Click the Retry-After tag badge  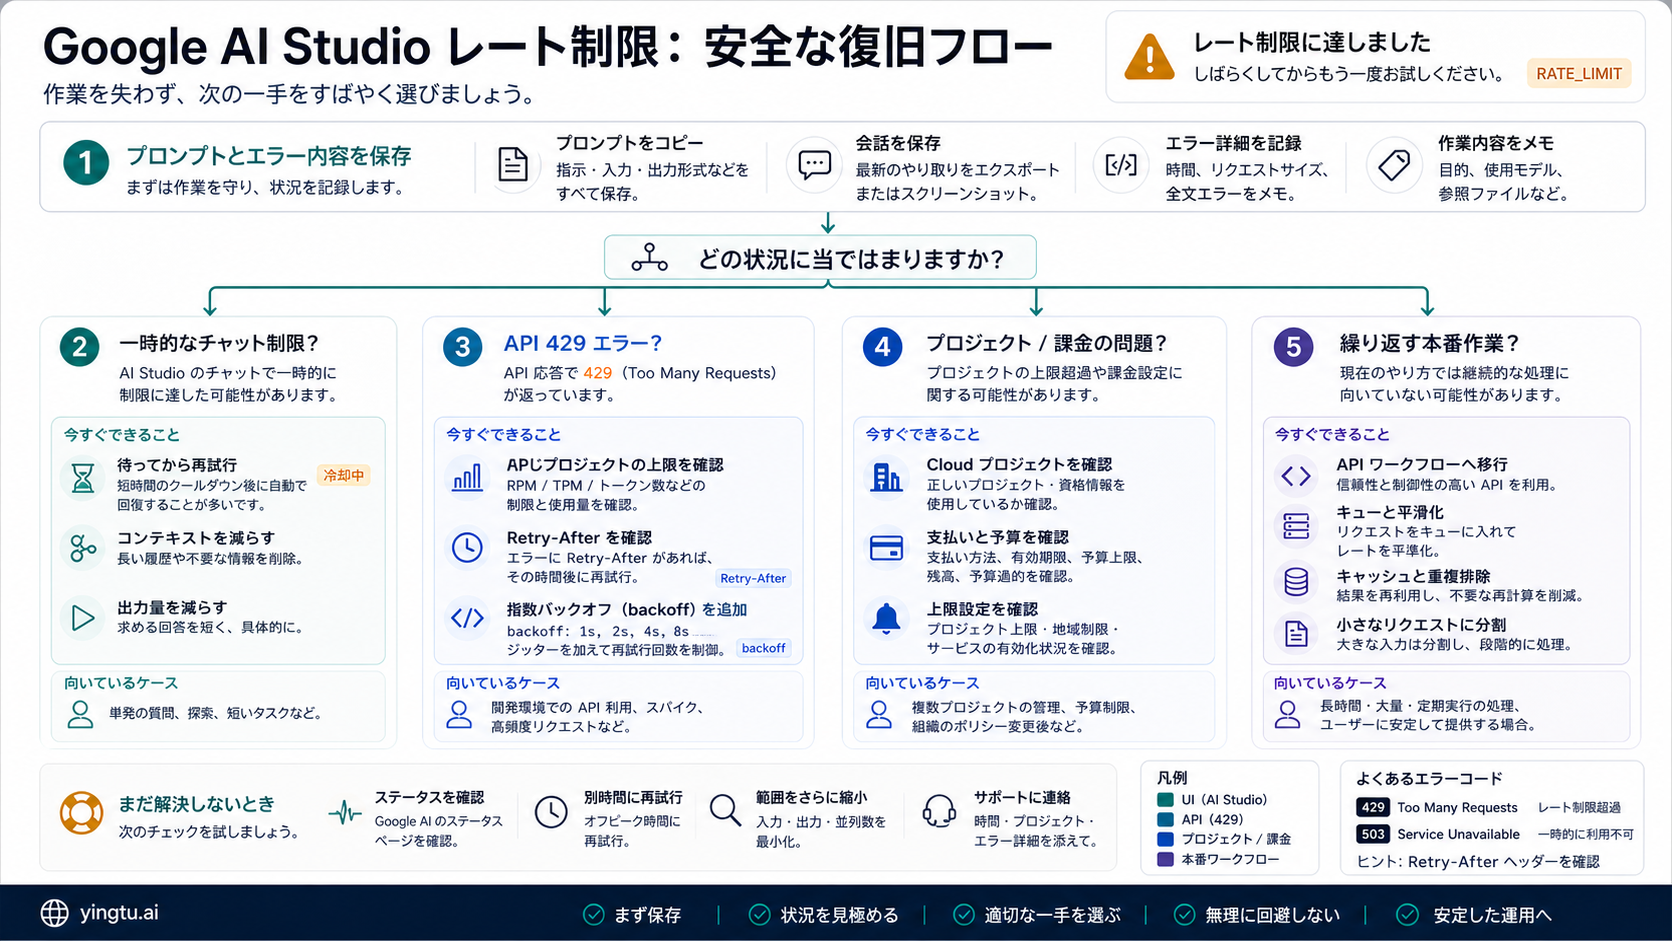click(x=753, y=578)
